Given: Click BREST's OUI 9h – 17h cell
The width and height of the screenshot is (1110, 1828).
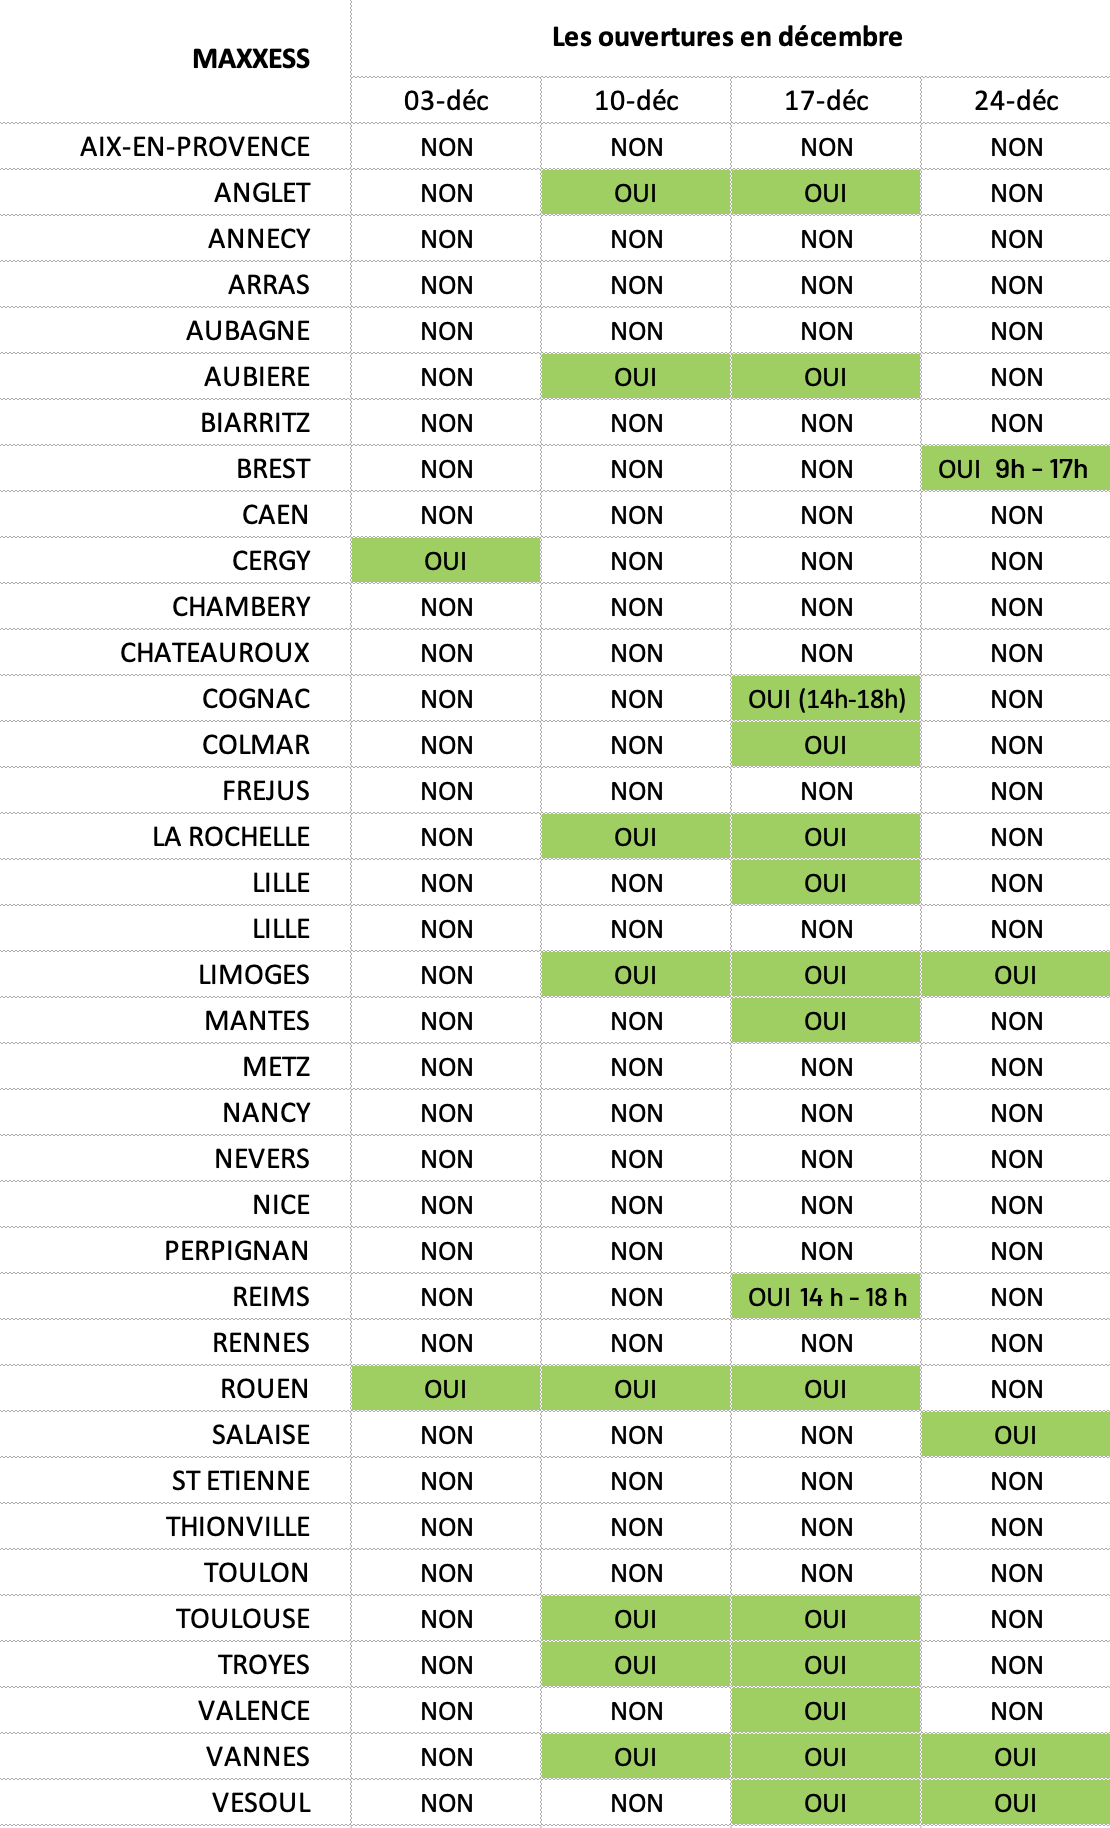Looking at the screenshot, I should point(1016,469).
